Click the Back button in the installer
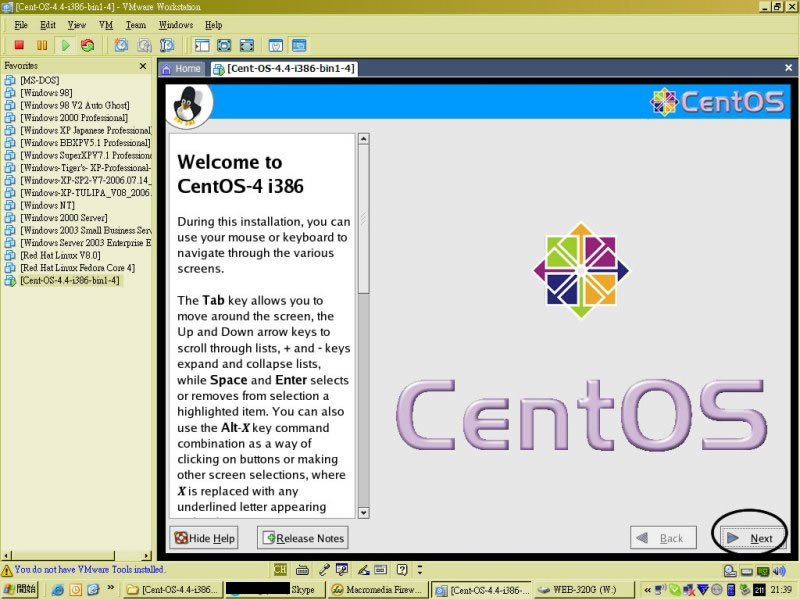Screen dimensions: 800x600 pyautogui.click(x=663, y=538)
